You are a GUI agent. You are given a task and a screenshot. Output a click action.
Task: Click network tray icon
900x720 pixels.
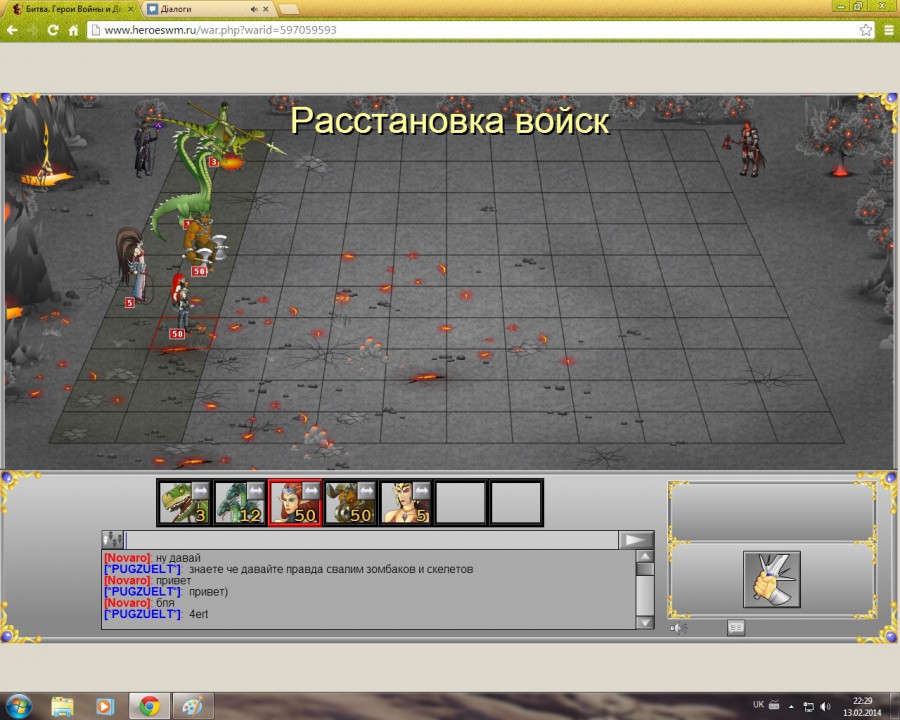[x=808, y=706]
